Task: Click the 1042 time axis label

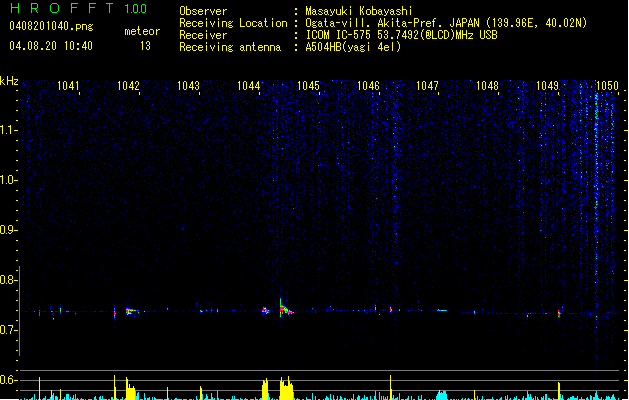Action: [x=128, y=86]
